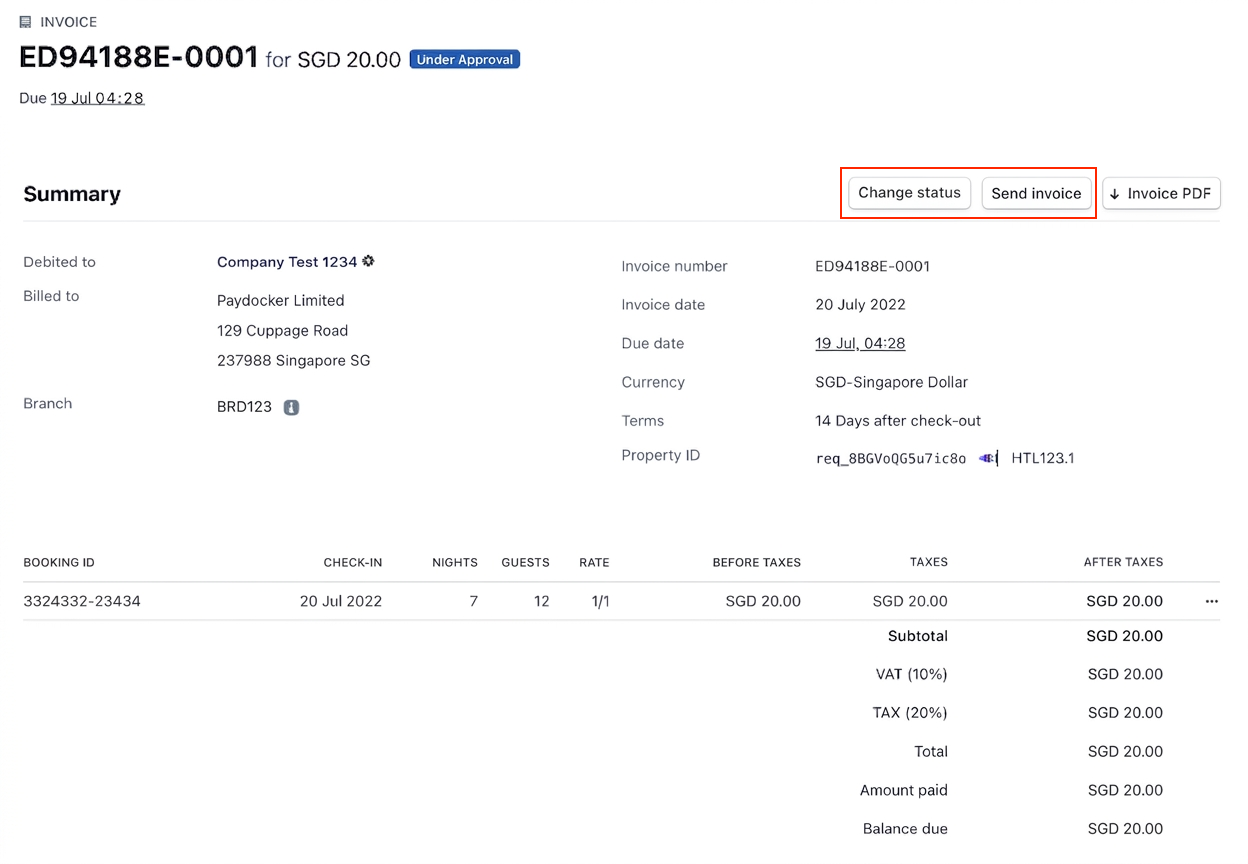Download the Invoice PDF
This screenshot has width=1248, height=864.
pyautogui.click(x=1161, y=193)
